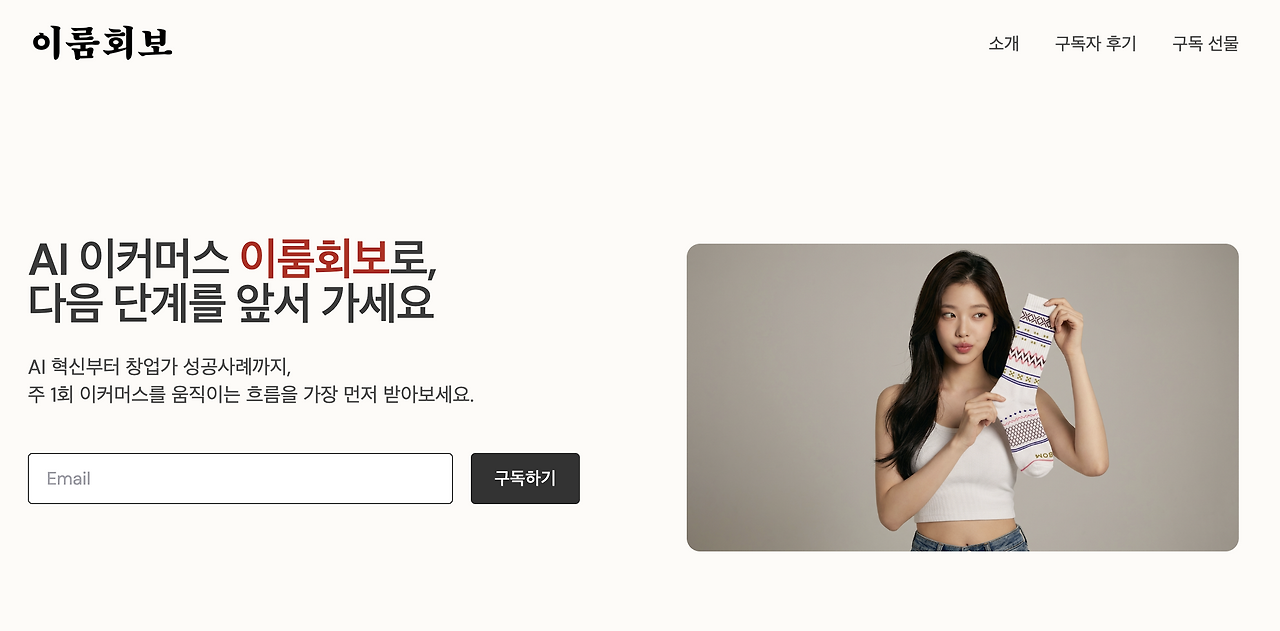Click the blue jeans at the photo's bottom
The image size is (1280, 631).
click(x=969, y=540)
